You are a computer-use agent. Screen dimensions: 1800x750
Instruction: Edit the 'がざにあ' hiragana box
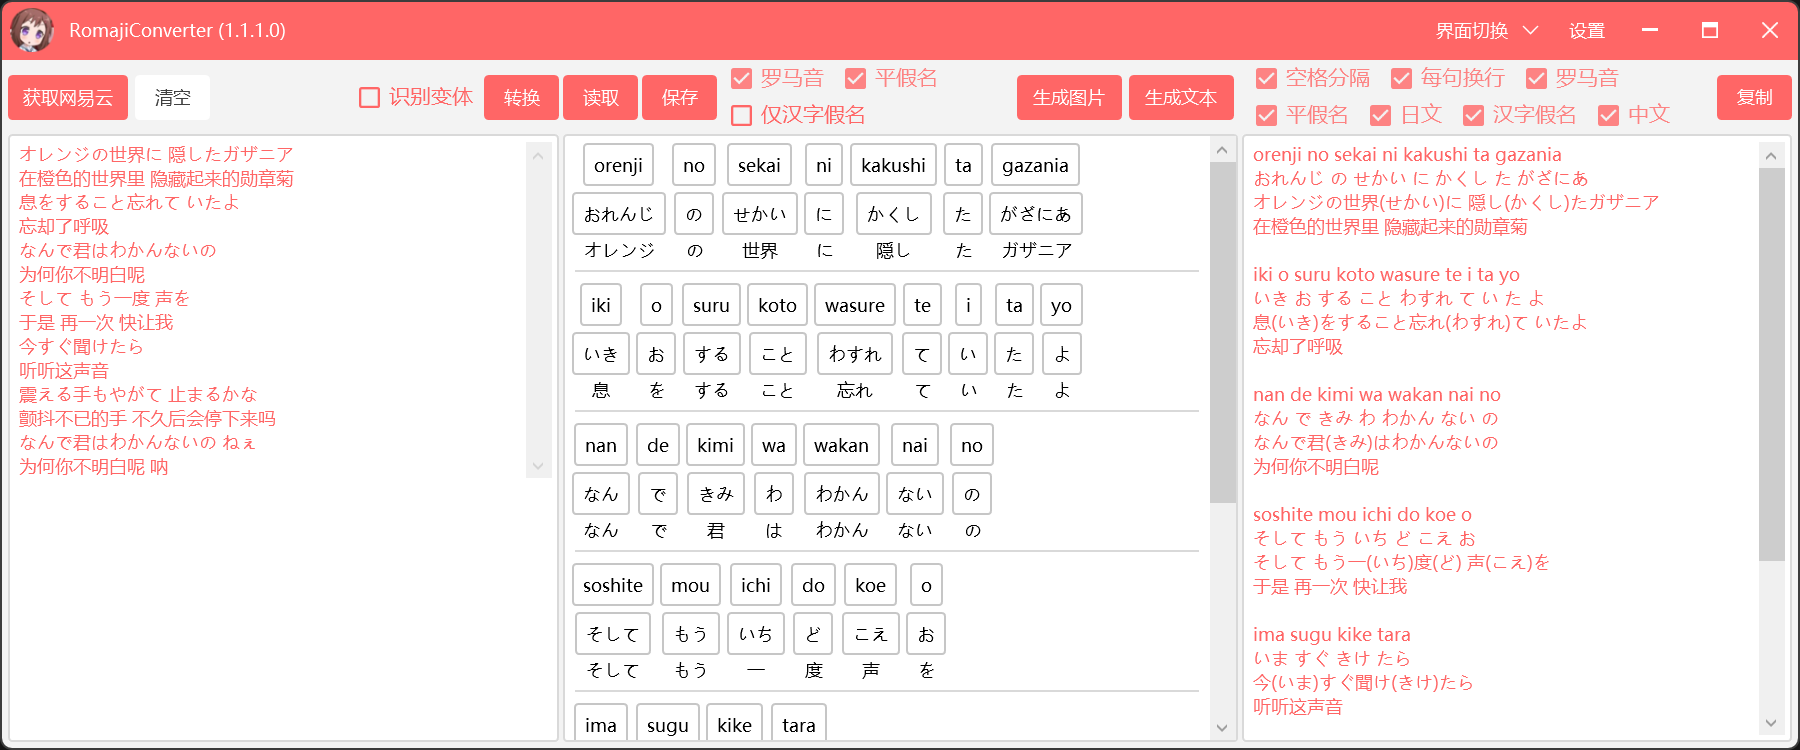(1036, 214)
